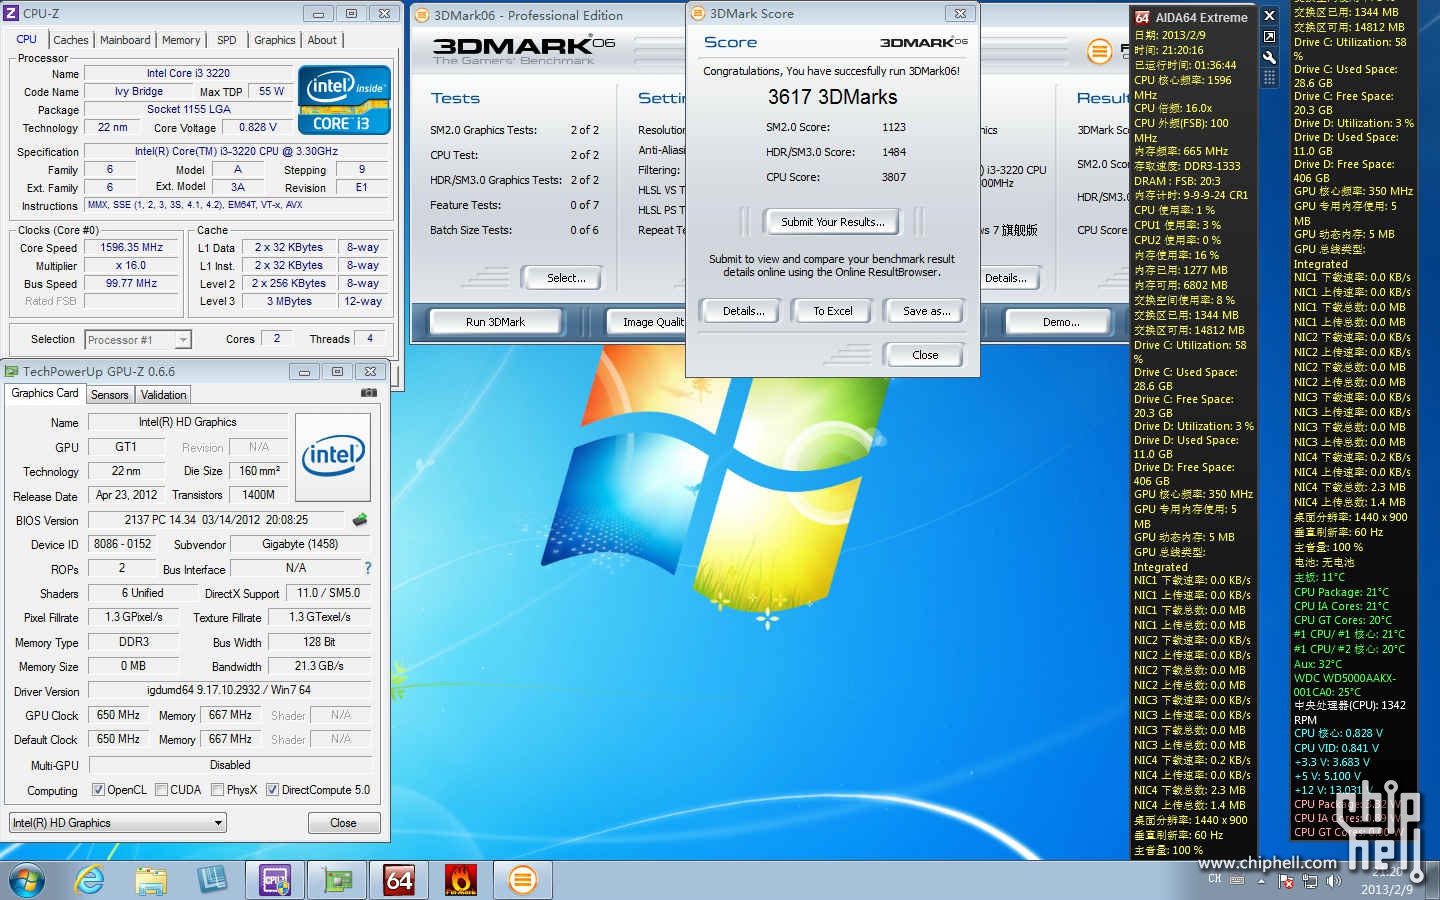Image resolution: width=1440 pixels, height=900 pixels.
Task: Switch to the SPD tab in CPU-Z
Action: tap(227, 40)
